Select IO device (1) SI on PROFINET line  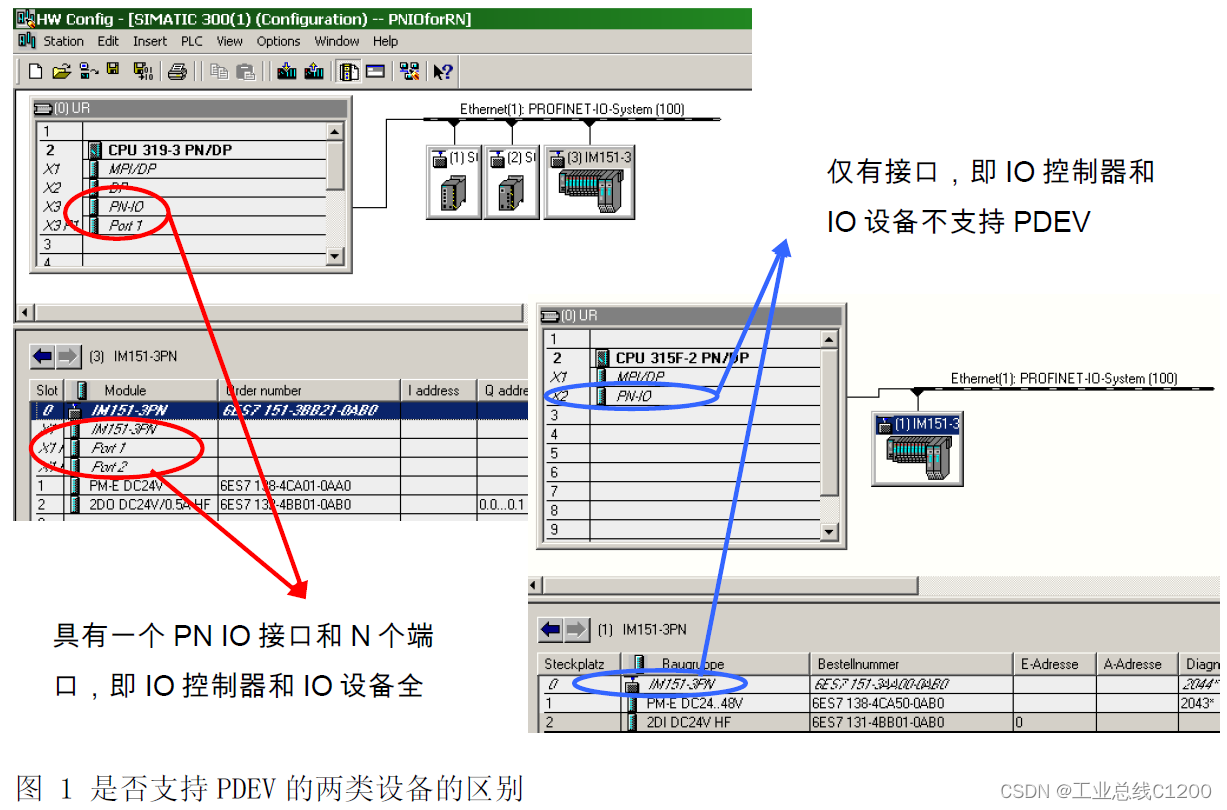point(453,181)
